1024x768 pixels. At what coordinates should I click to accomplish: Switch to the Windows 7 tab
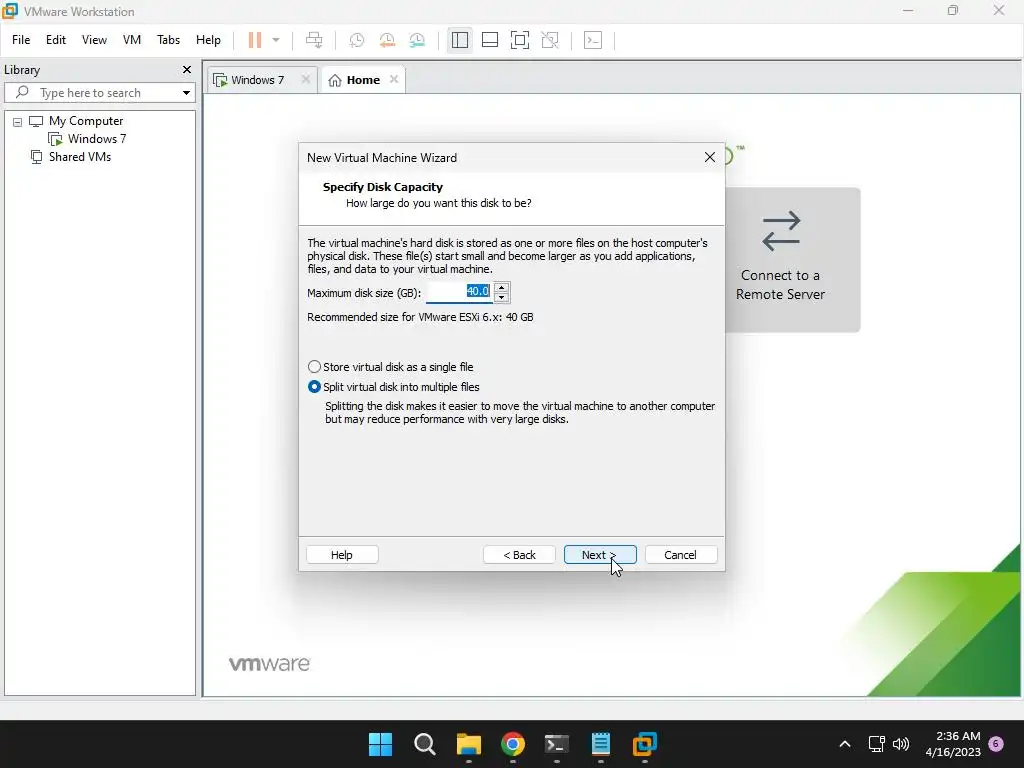(257, 80)
